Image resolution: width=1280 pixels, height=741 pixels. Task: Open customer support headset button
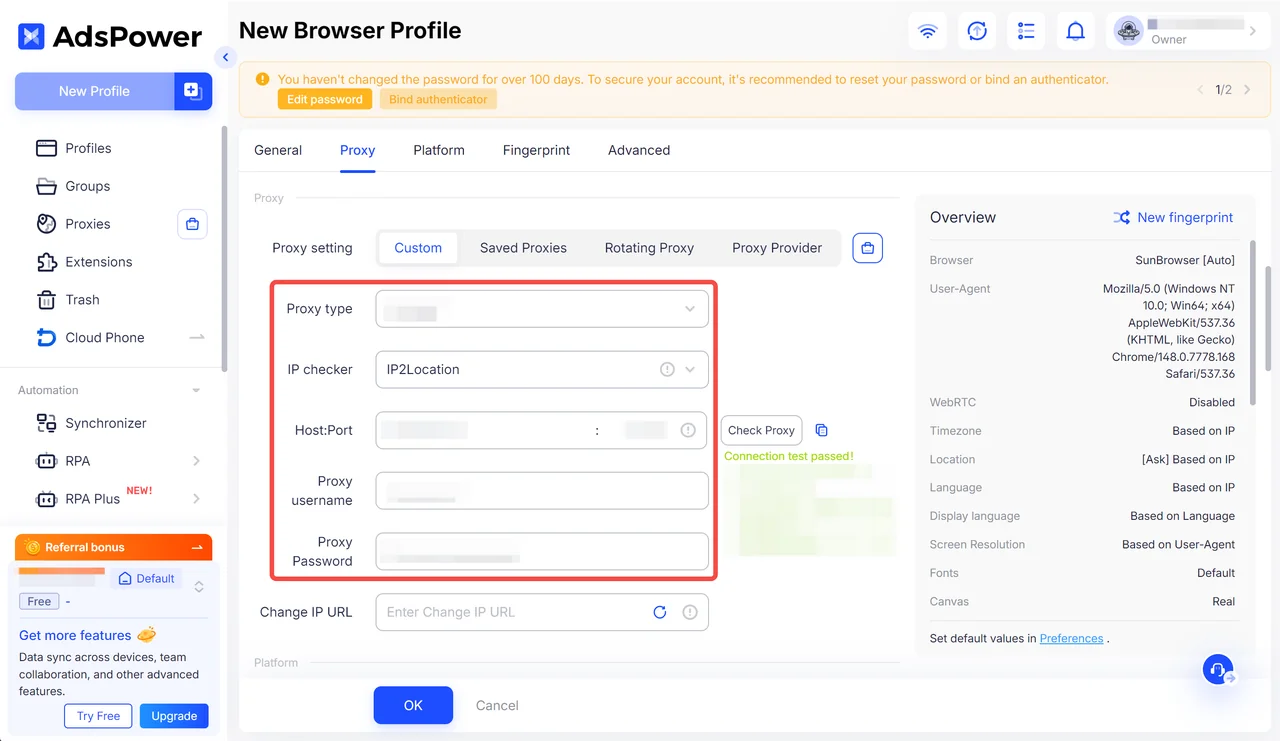point(1218,669)
